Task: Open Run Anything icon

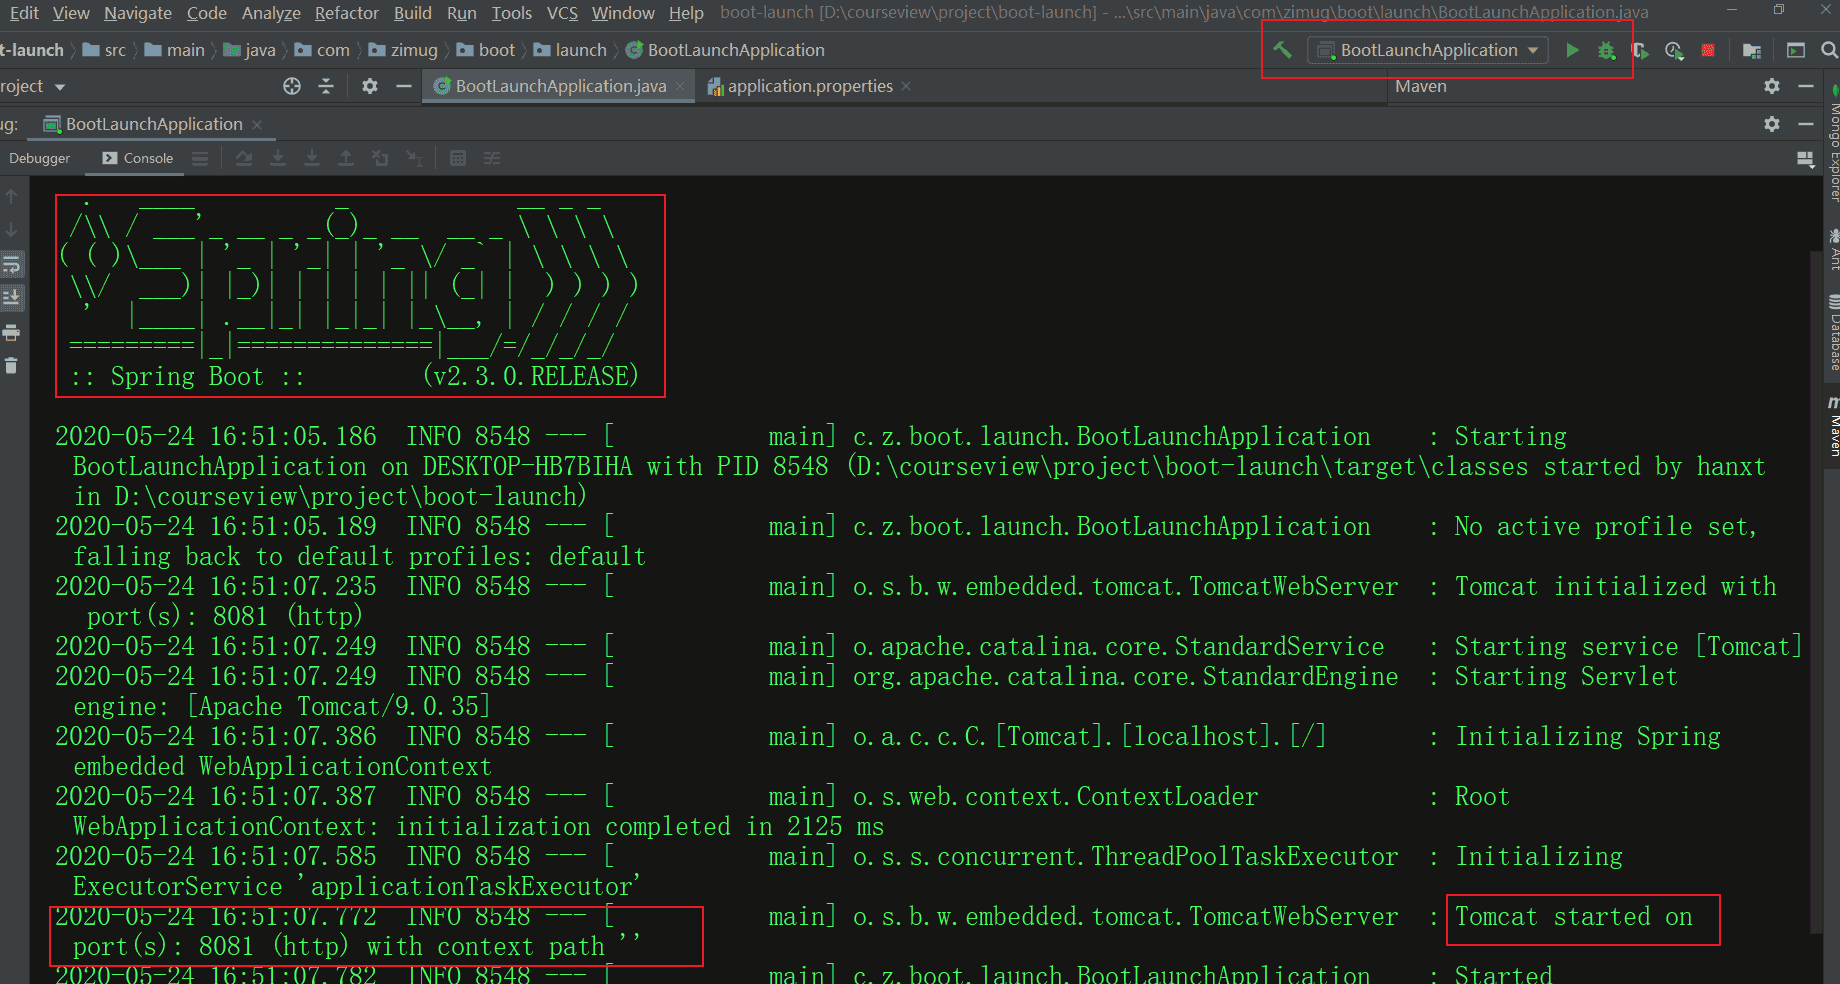Action: coord(1796,50)
